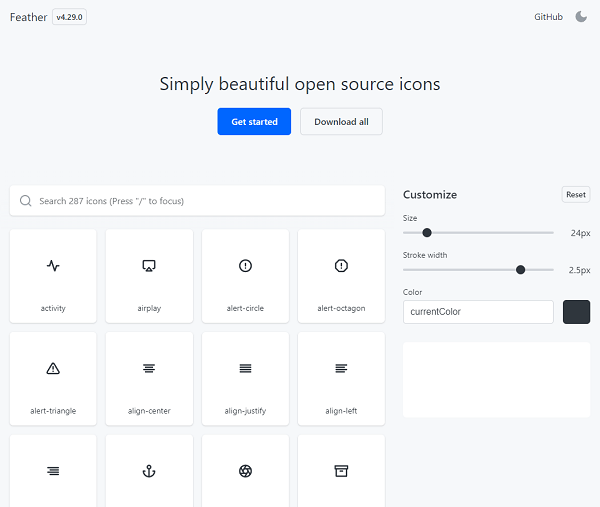Select the align-center icon
This screenshot has height=507, width=600.
[149, 378]
